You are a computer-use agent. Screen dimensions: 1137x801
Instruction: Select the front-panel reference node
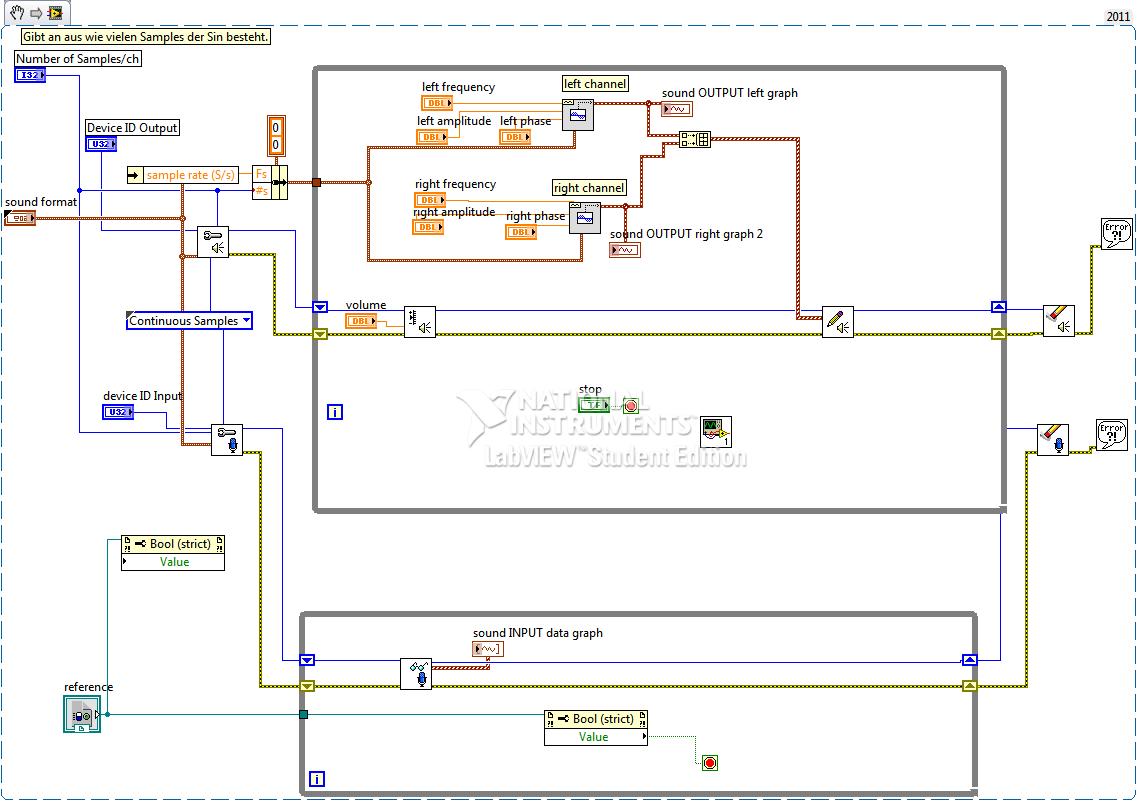82,714
